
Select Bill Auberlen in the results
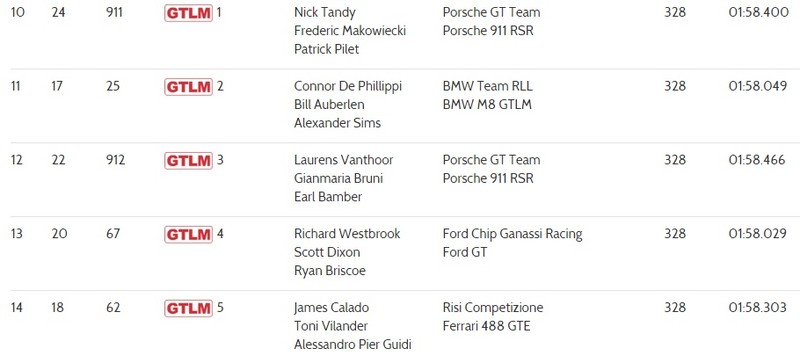[329, 105]
